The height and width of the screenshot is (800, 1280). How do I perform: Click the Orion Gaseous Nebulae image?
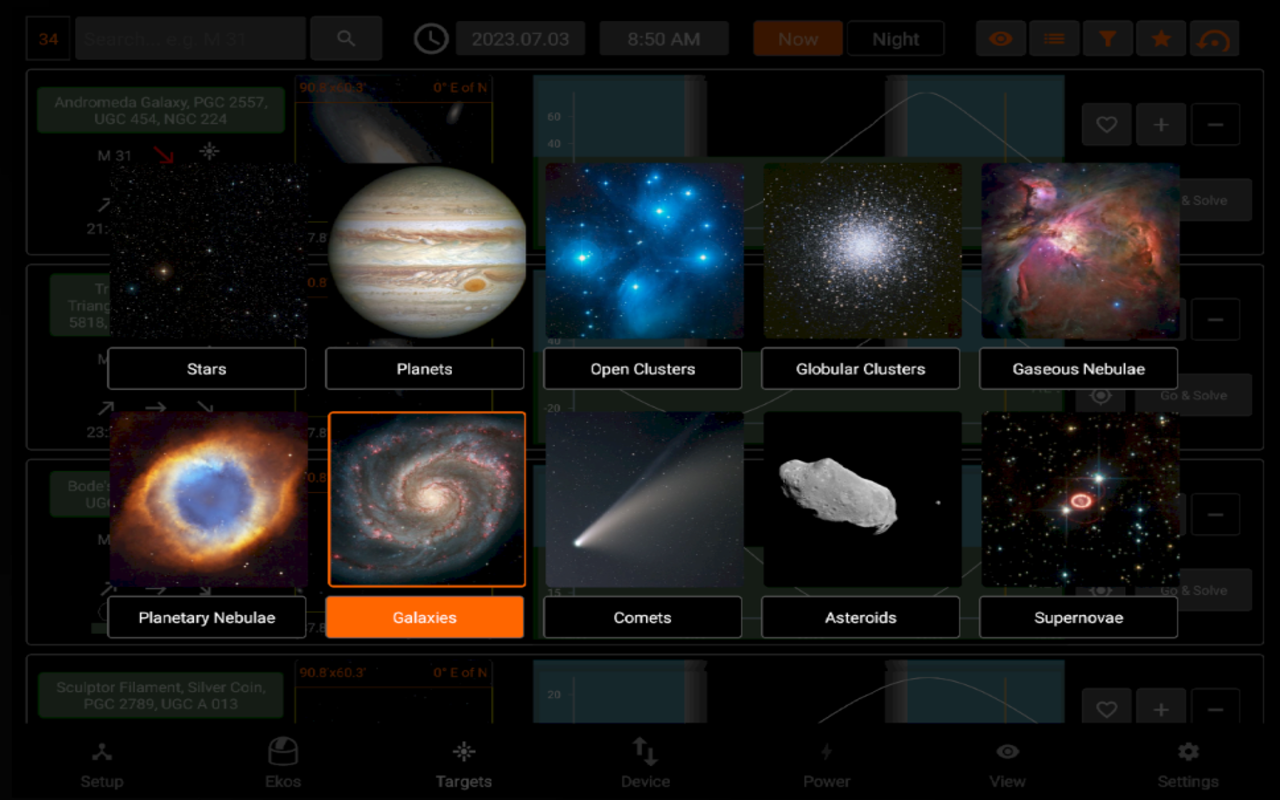pos(1080,252)
